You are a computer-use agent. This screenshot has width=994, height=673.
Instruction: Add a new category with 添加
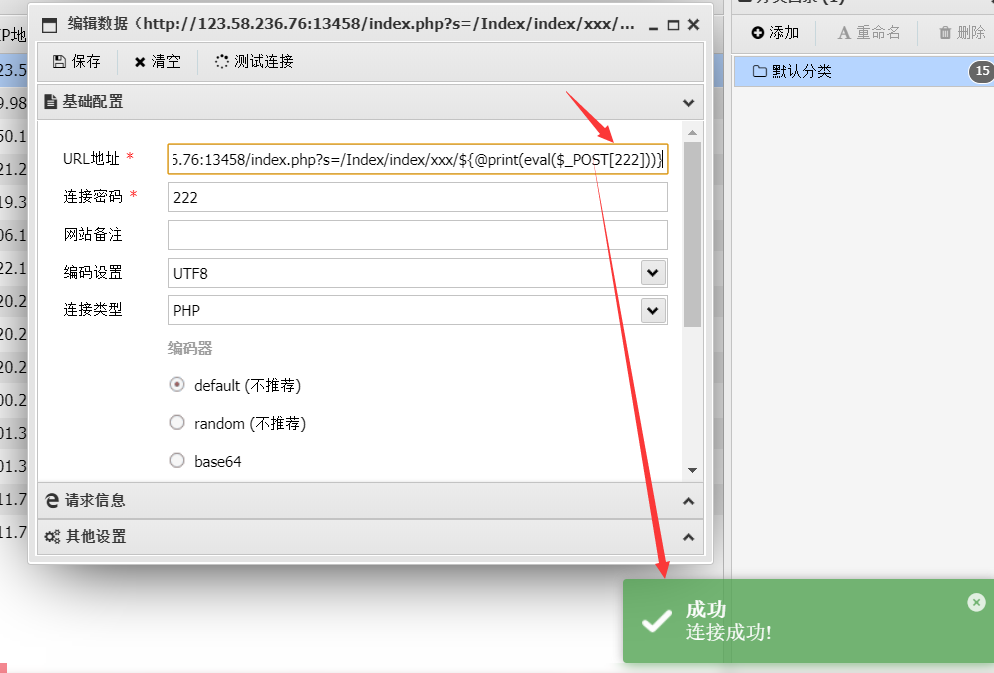point(775,33)
